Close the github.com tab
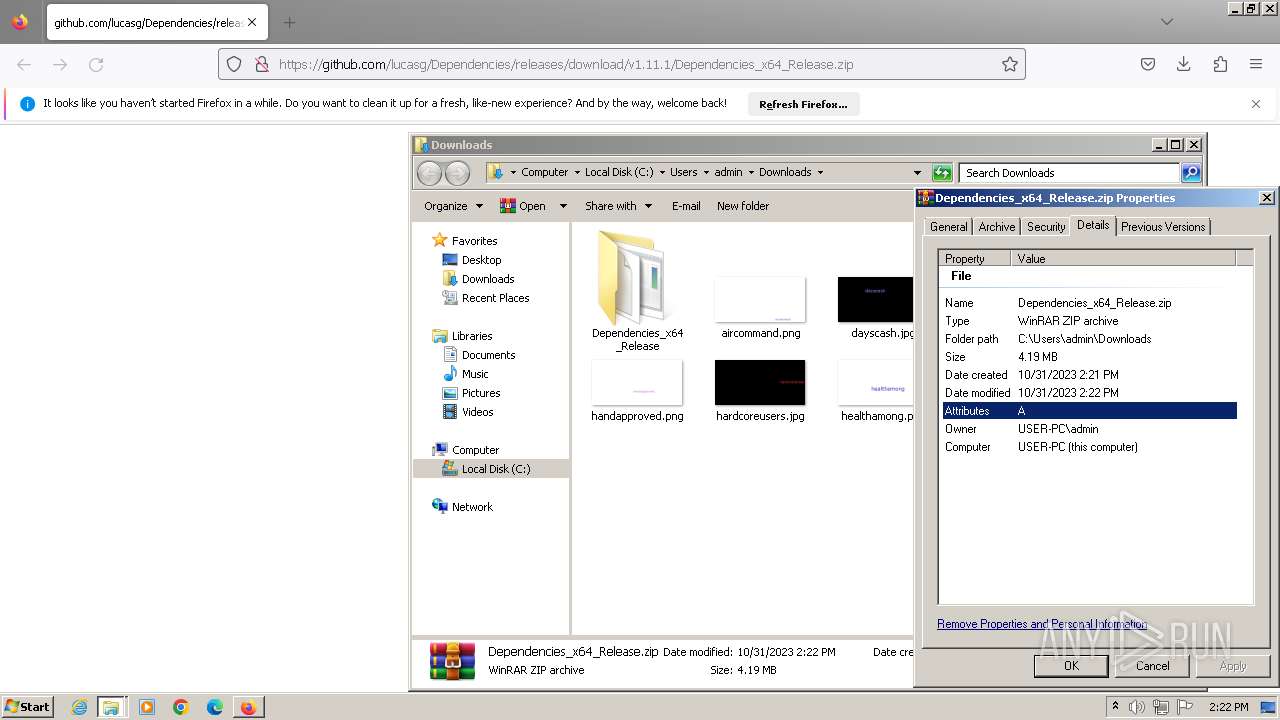1280x720 pixels. 252,22
